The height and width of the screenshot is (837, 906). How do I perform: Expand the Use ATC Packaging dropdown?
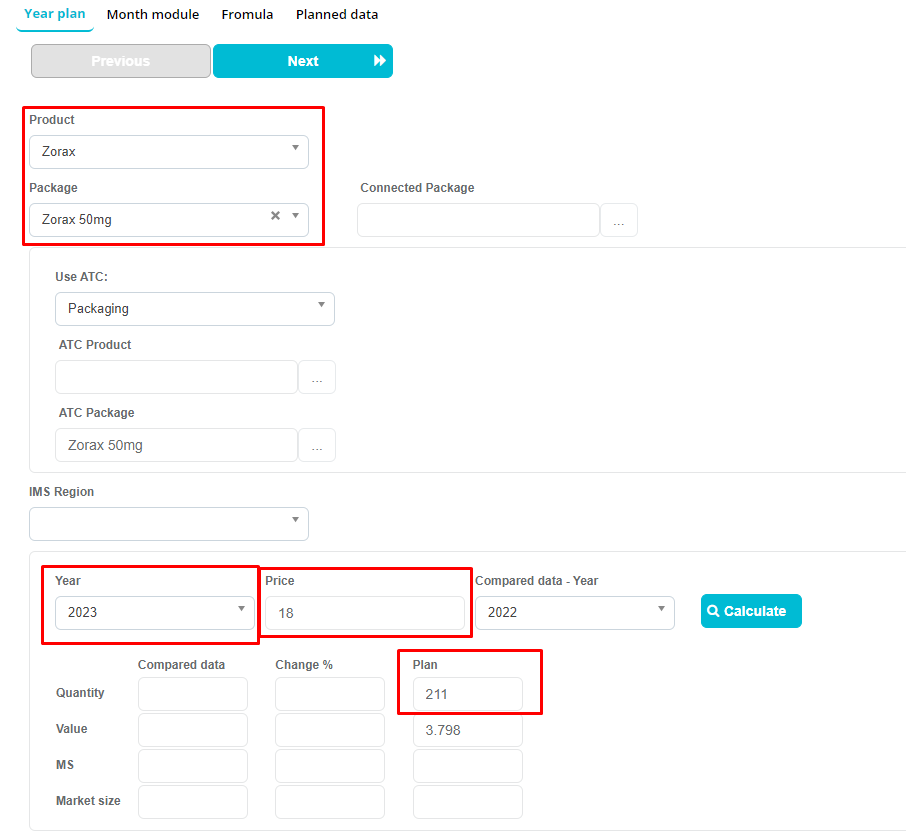(x=194, y=309)
